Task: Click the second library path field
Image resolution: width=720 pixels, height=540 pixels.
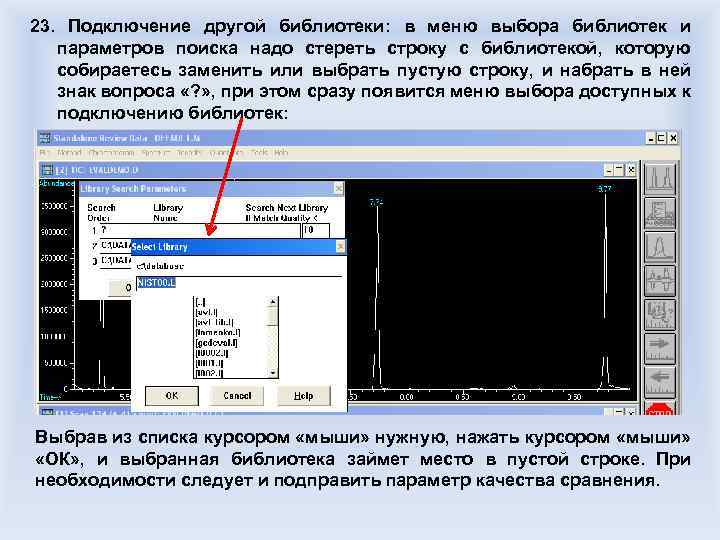Action: (115, 246)
